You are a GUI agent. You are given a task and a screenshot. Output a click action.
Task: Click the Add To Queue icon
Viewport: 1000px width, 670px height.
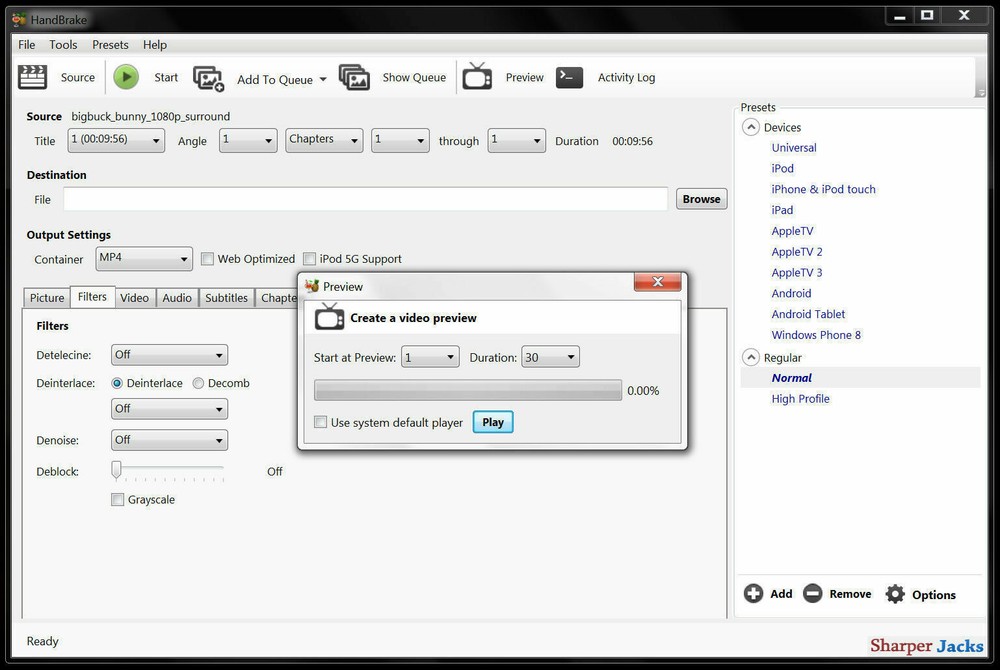coord(208,77)
